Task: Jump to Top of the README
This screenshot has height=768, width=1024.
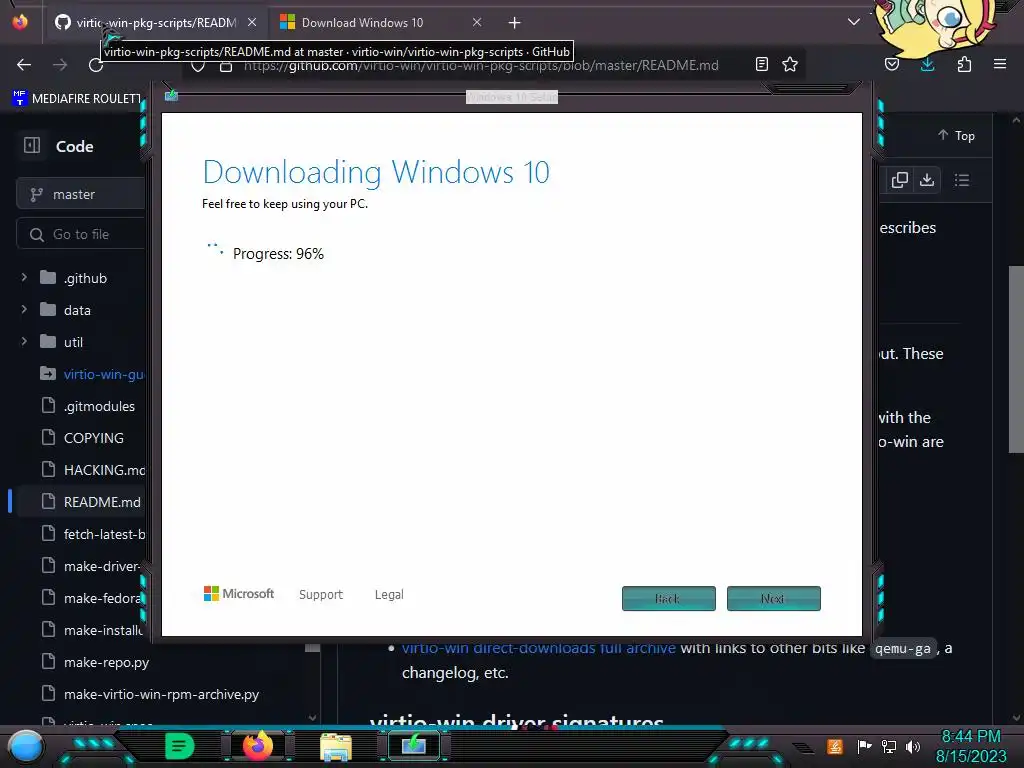Action: [x=956, y=135]
